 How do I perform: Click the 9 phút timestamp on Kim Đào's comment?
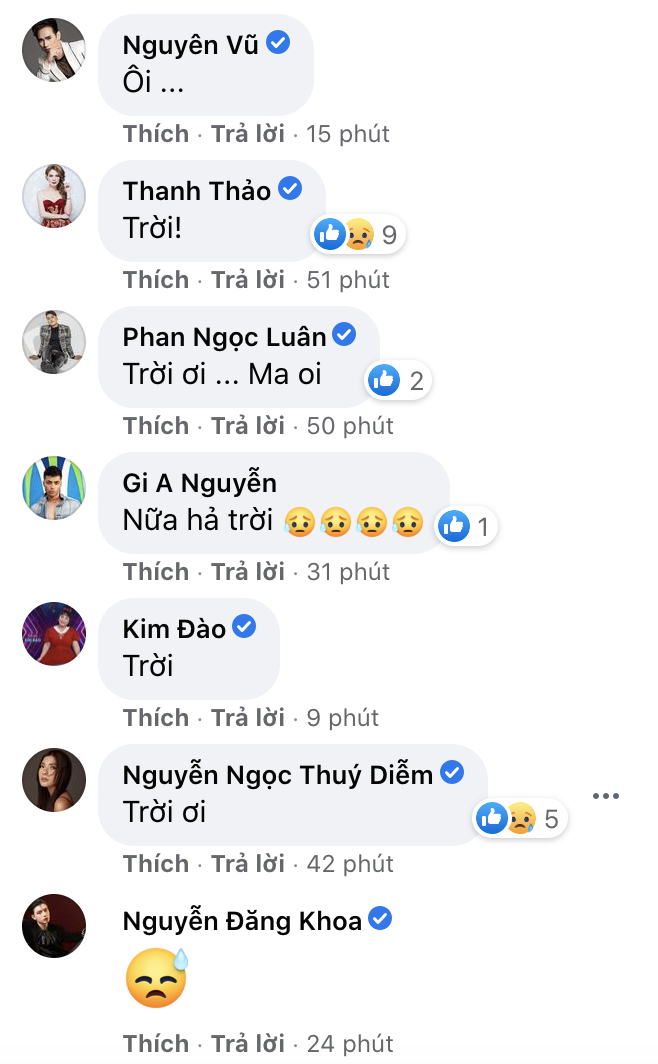pyautogui.click(x=343, y=718)
